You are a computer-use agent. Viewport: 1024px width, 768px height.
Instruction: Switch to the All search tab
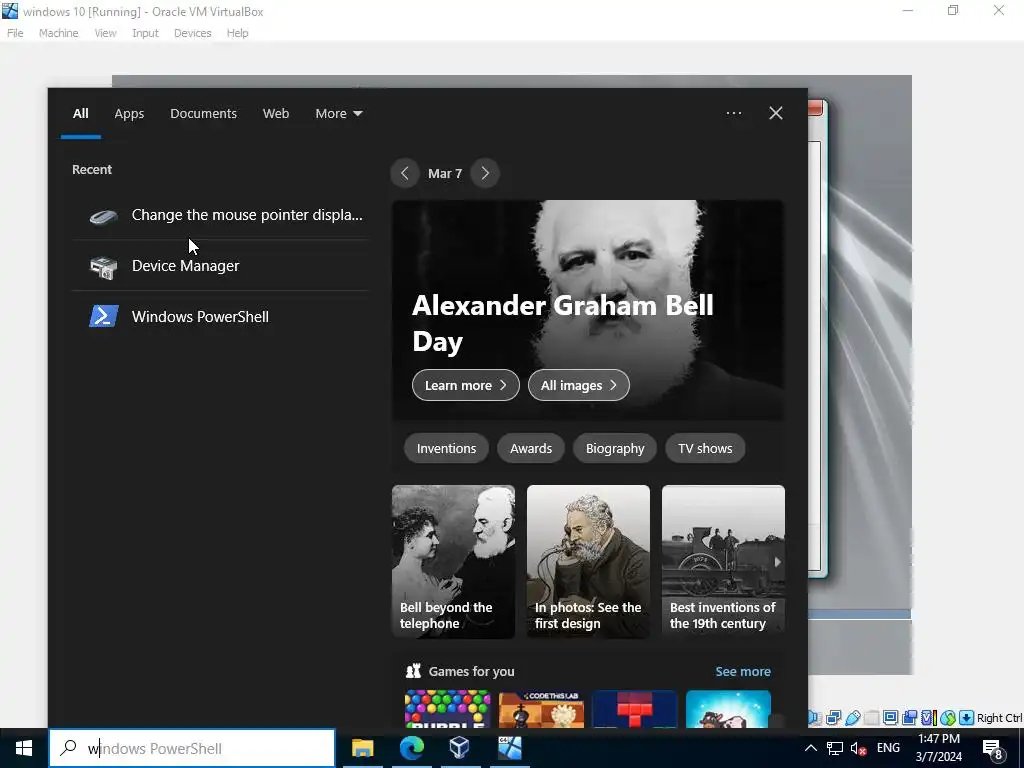[x=81, y=113]
